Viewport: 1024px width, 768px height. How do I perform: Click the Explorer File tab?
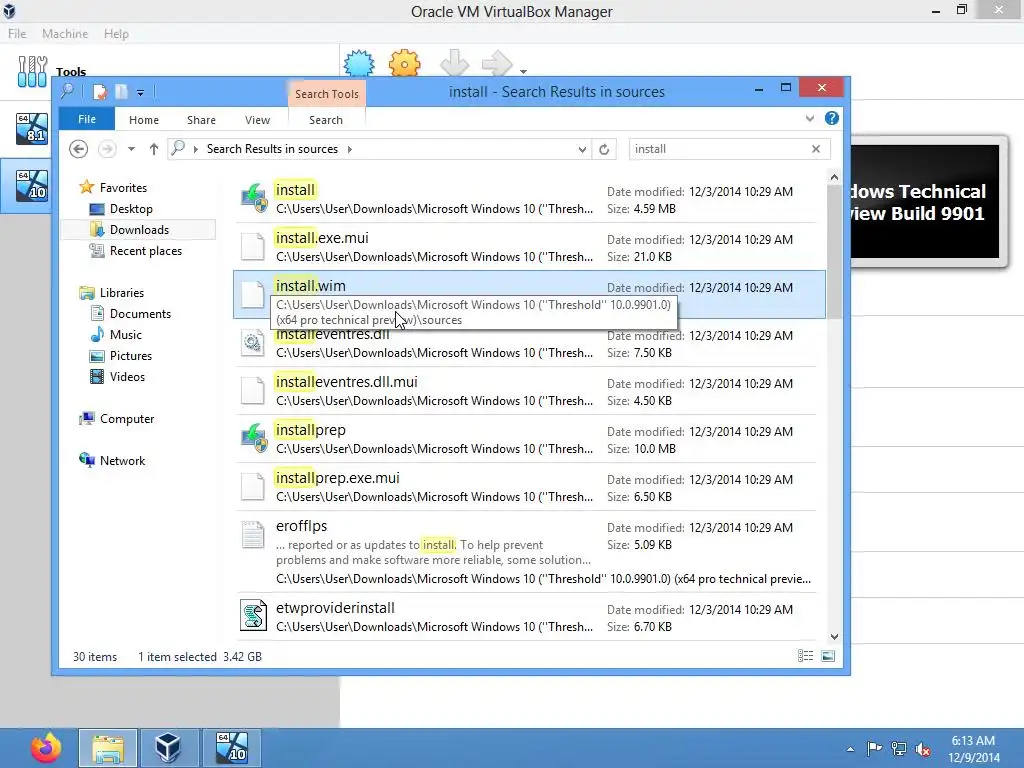point(87,119)
